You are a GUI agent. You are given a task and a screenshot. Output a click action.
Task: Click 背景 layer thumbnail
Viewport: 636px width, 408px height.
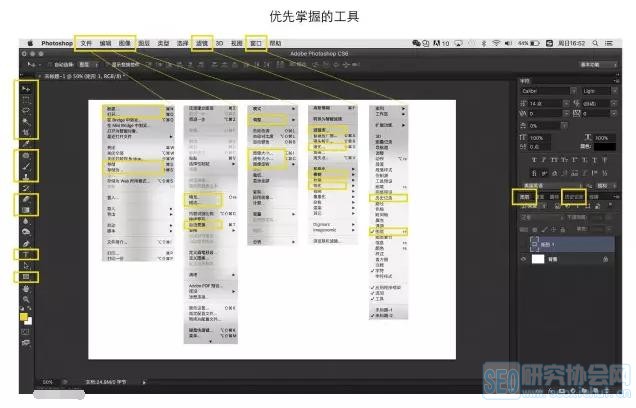[x=538, y=259]
